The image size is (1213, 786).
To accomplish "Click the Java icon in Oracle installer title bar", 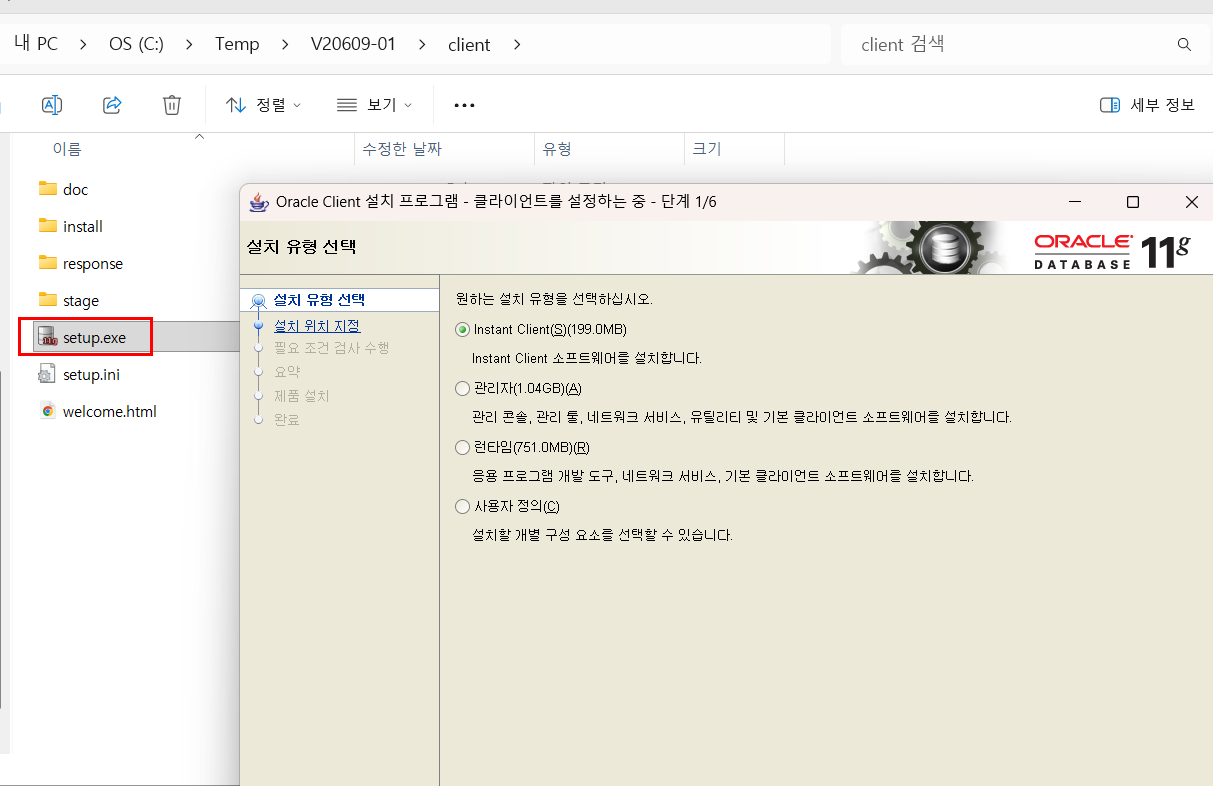I will point(259,201).
